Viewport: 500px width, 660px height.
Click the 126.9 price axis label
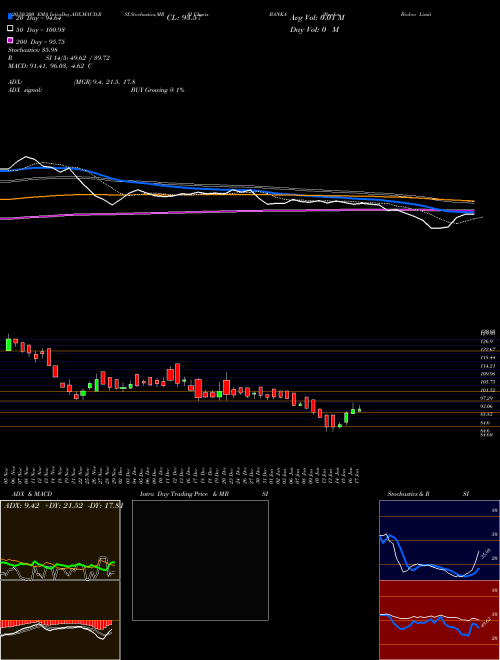[x=486, y=341]
